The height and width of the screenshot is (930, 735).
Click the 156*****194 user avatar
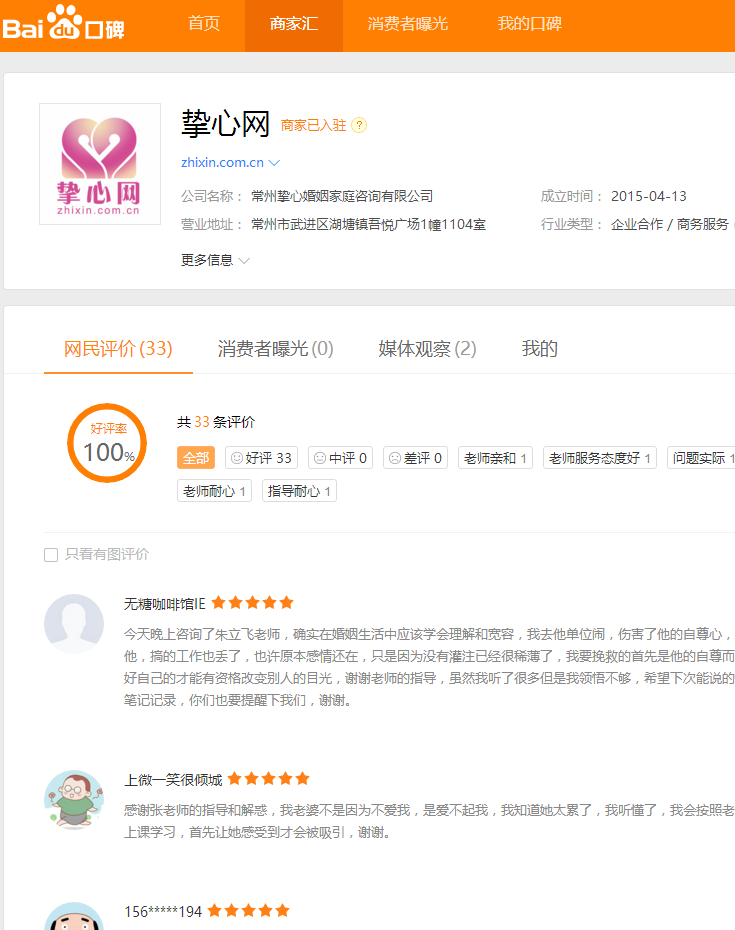pyautogui.click(x=74, y=916)
